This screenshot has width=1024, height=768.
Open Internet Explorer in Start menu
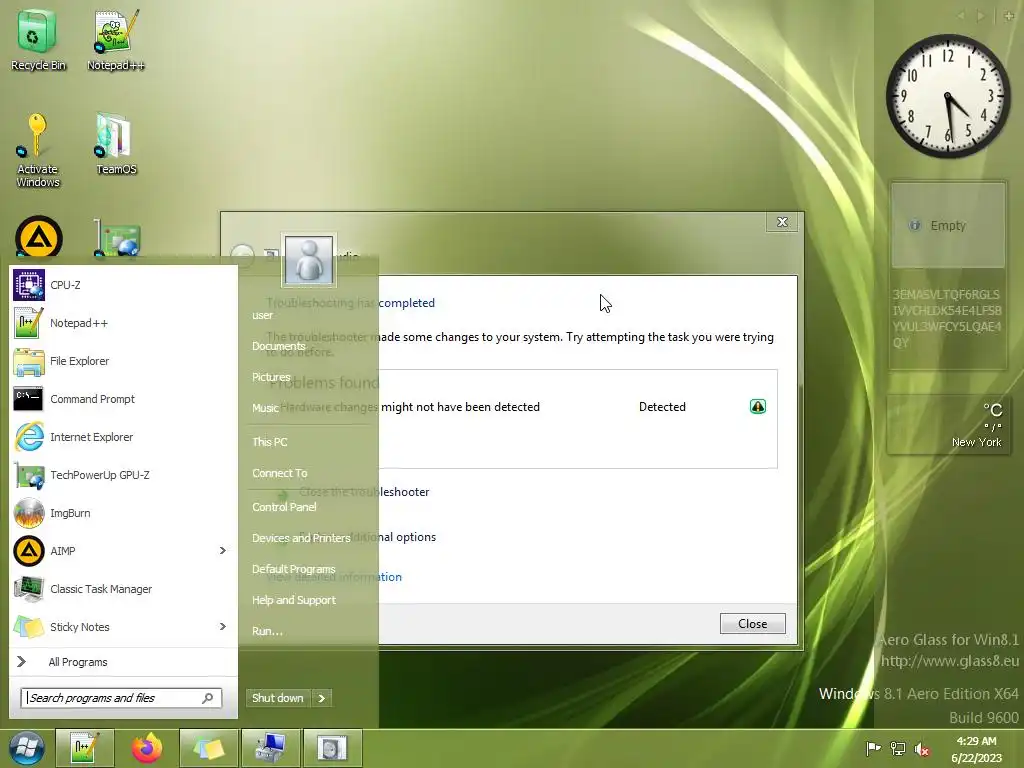click(x=123, y=437)
